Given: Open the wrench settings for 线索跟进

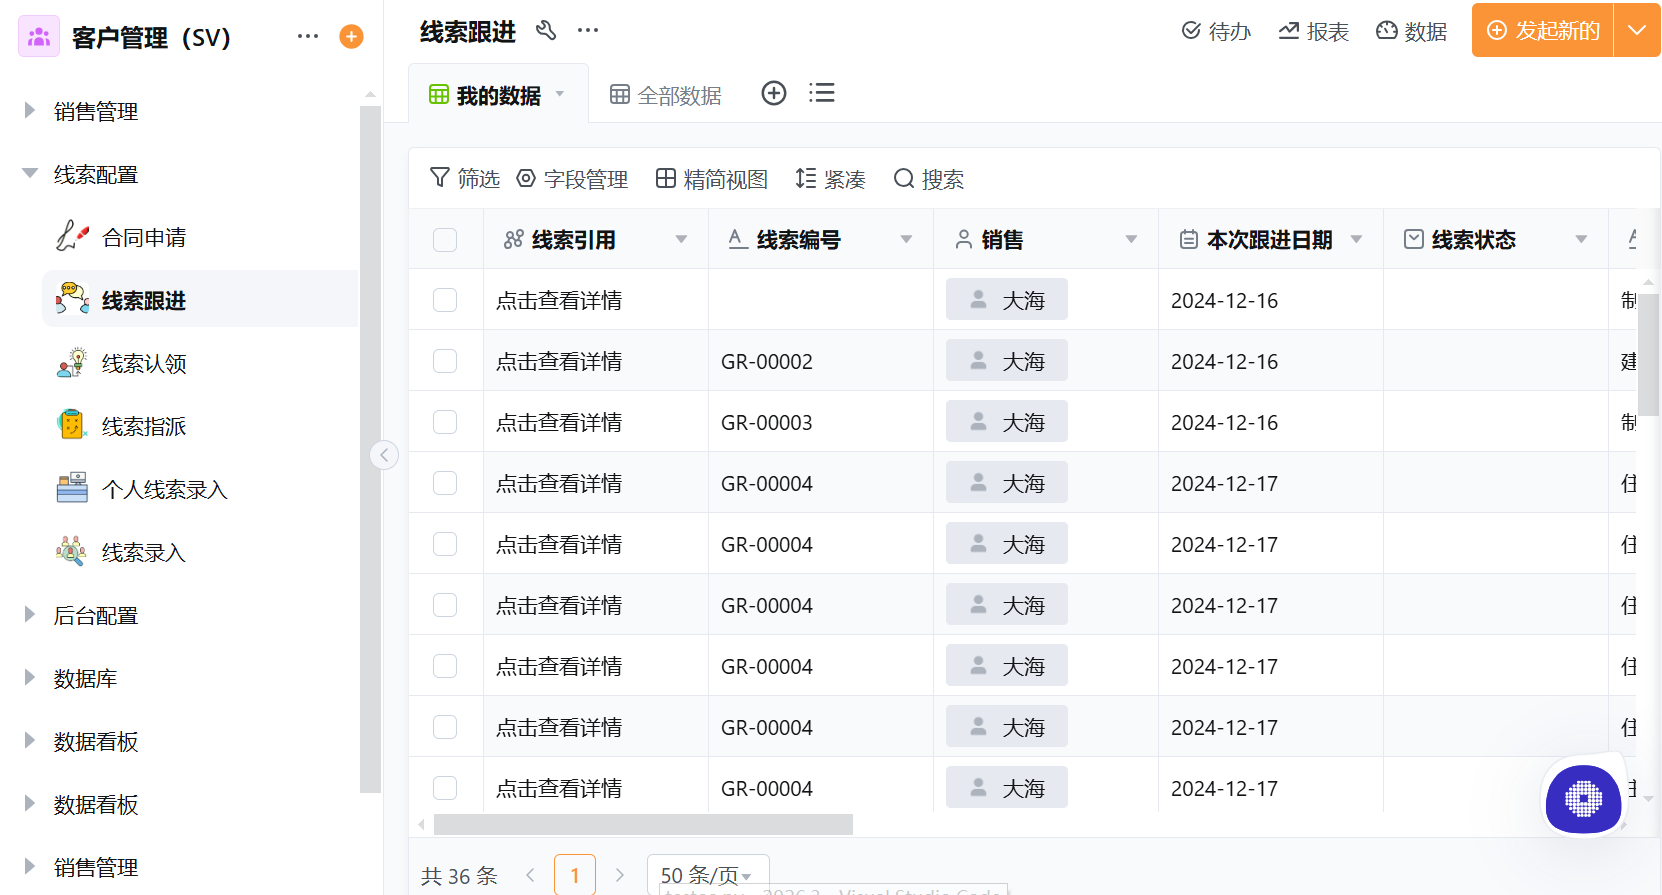Looking at the screenshot, I should [545, 30].
